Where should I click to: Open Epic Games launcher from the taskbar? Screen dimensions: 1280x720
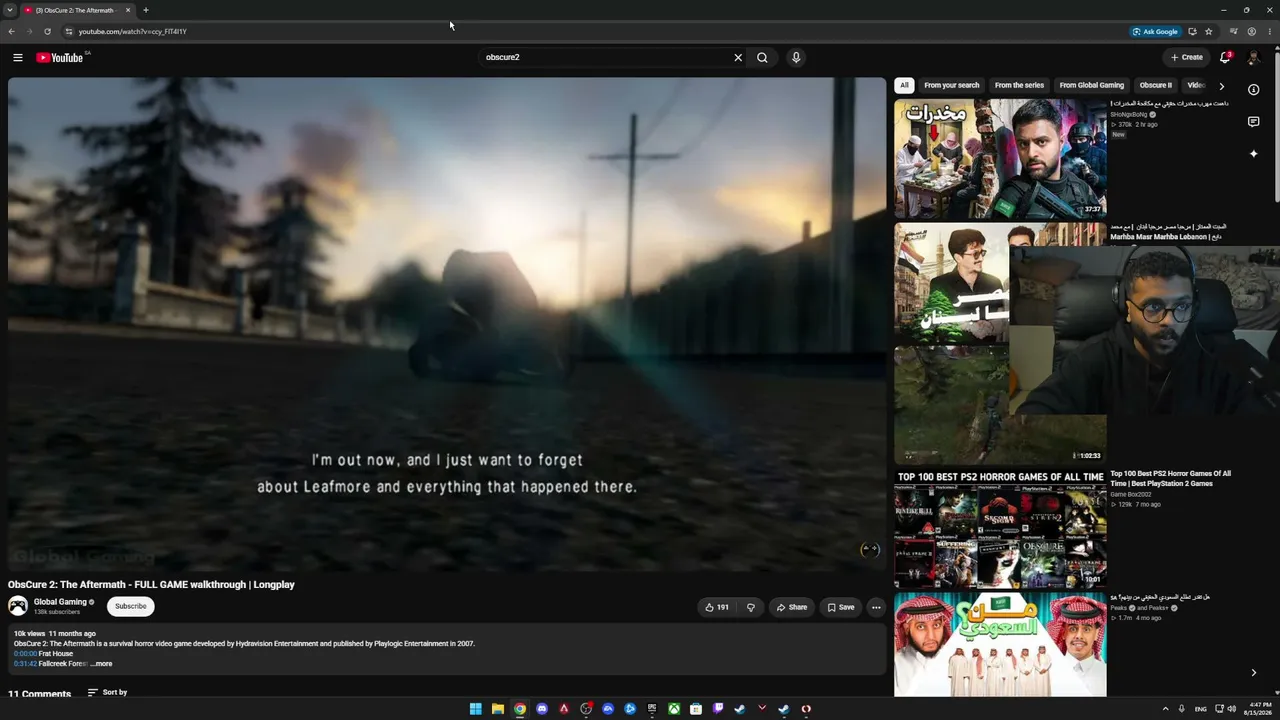[x=652, y=709]
